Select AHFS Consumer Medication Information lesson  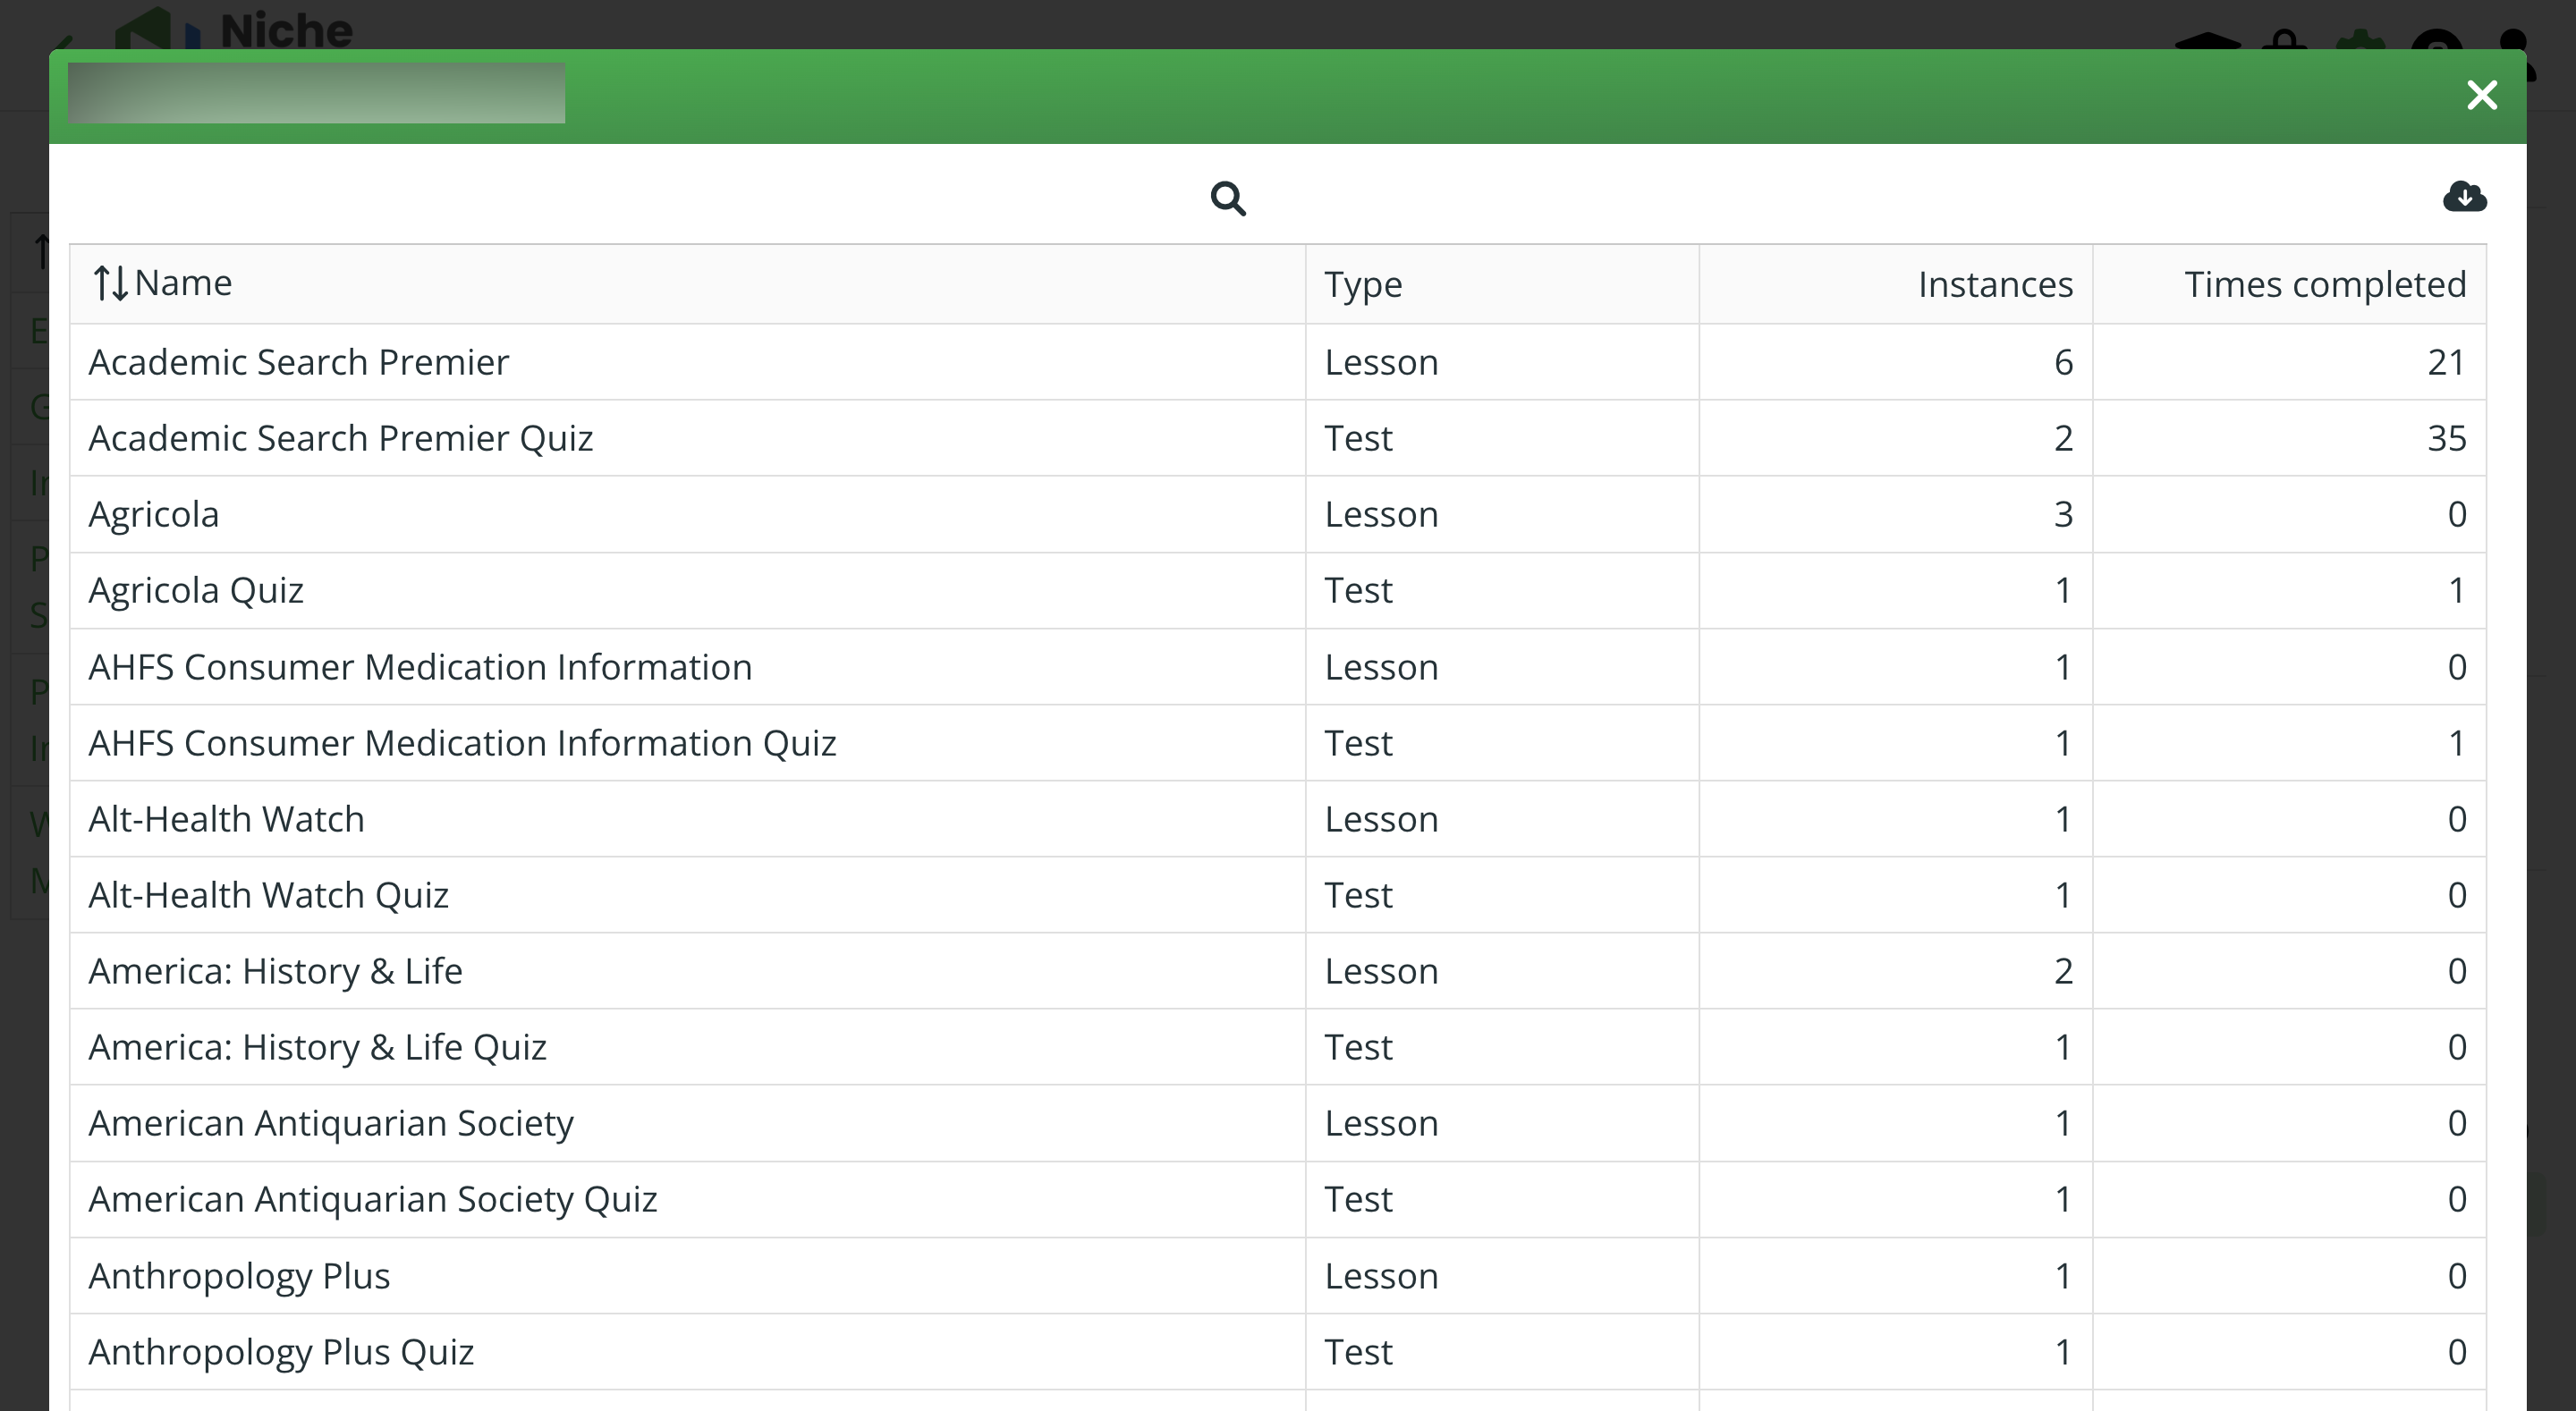point(420,667)
